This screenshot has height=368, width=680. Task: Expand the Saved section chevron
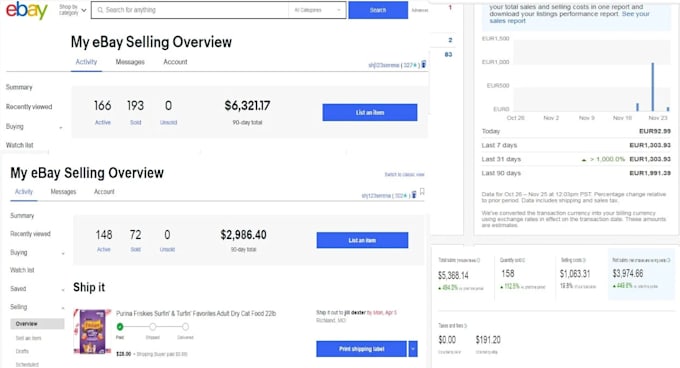click(63, 290)
